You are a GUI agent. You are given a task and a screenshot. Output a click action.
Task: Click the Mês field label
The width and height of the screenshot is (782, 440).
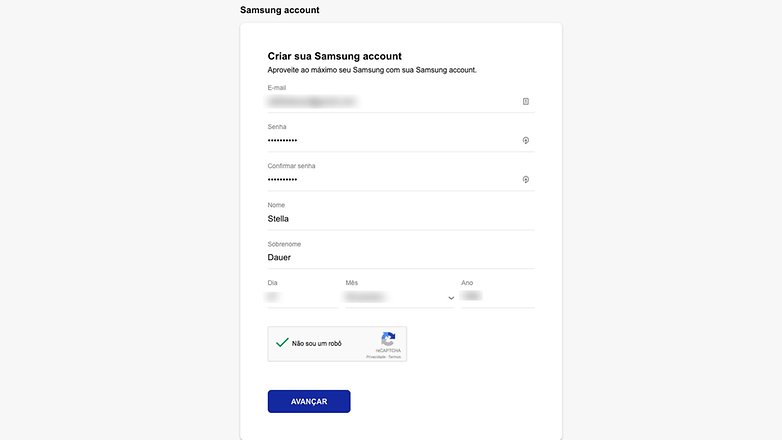(352, 282)
